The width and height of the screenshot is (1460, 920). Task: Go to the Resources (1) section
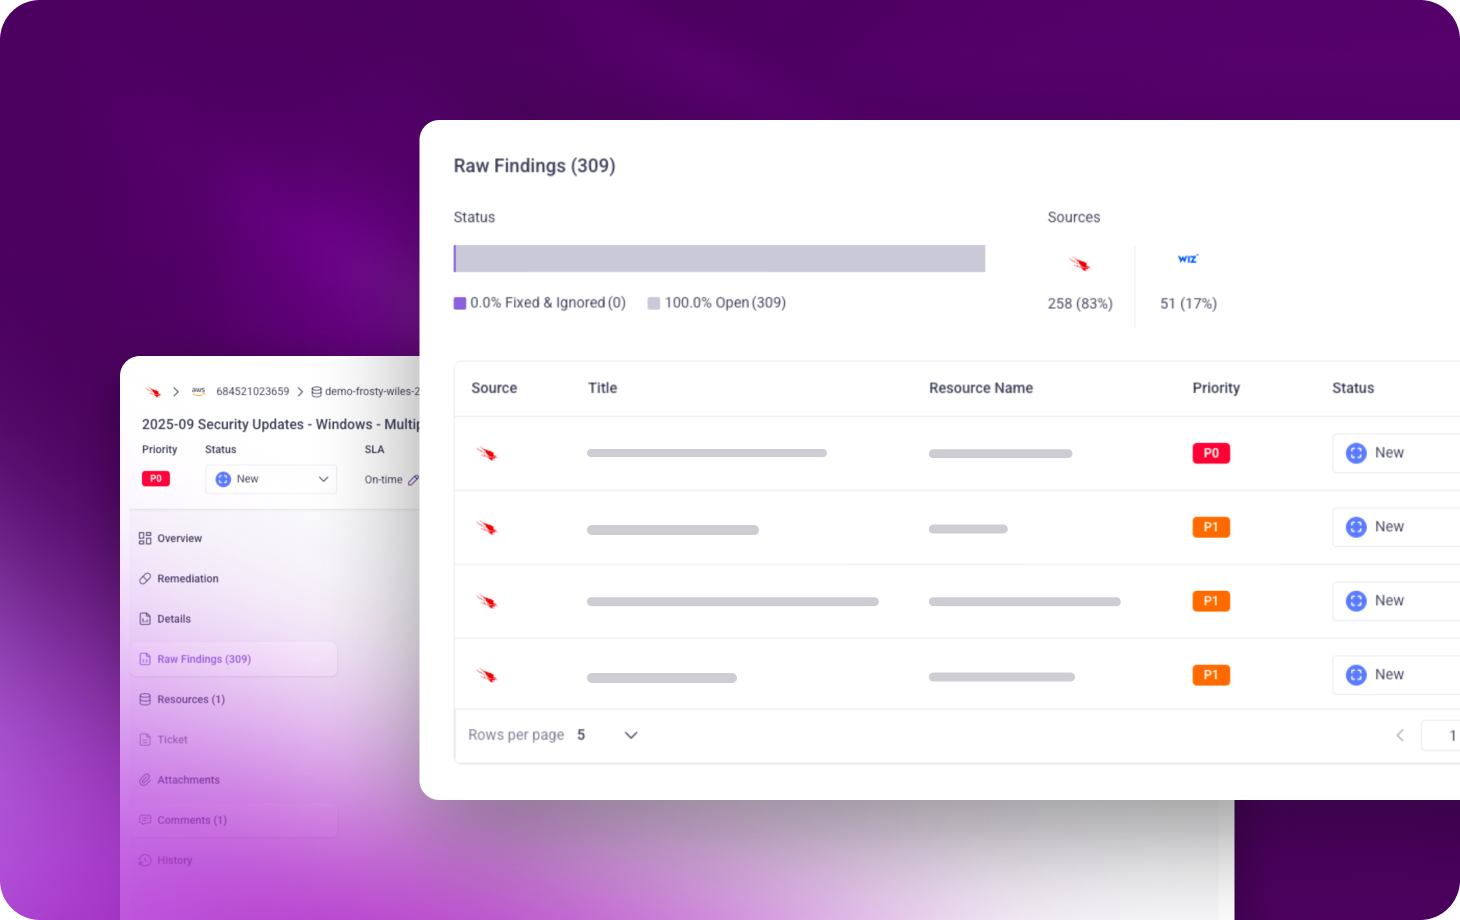[x=190, y=699]
